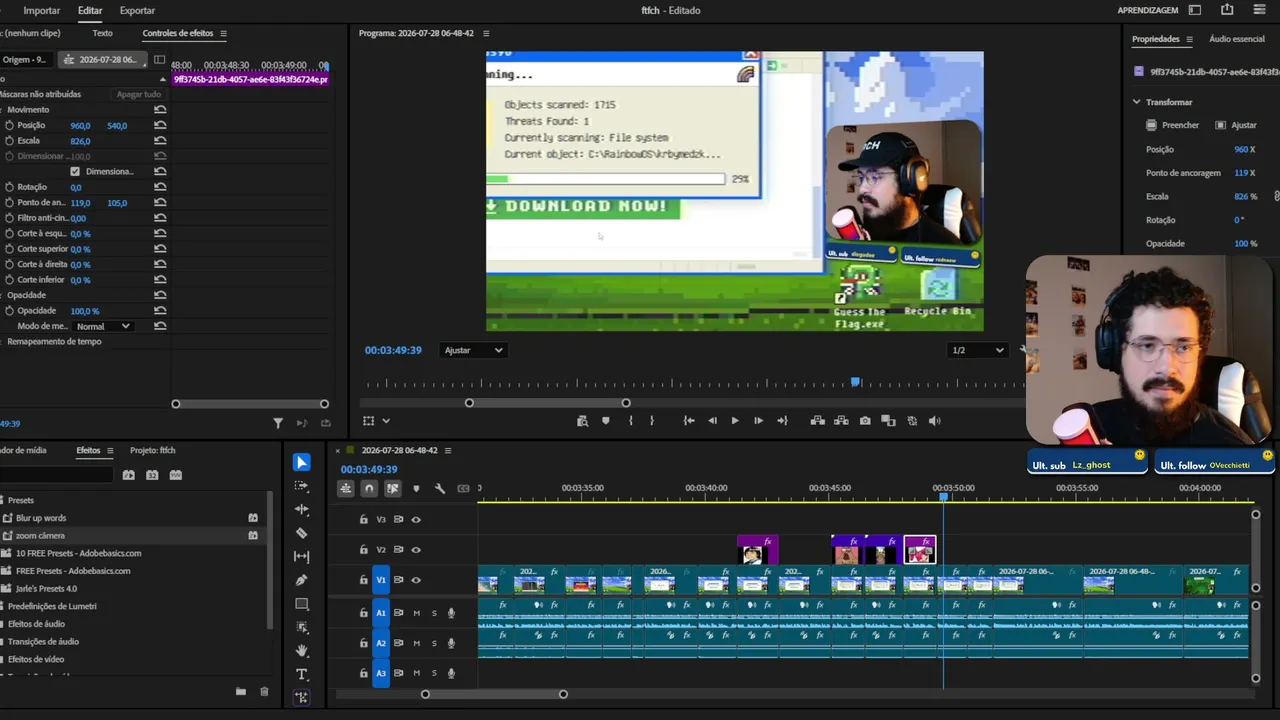Image resolution: width=1280 pixels, height=720 pixels.
Task: Toggle snap magnet in timeline
Action: pos(369,488)
